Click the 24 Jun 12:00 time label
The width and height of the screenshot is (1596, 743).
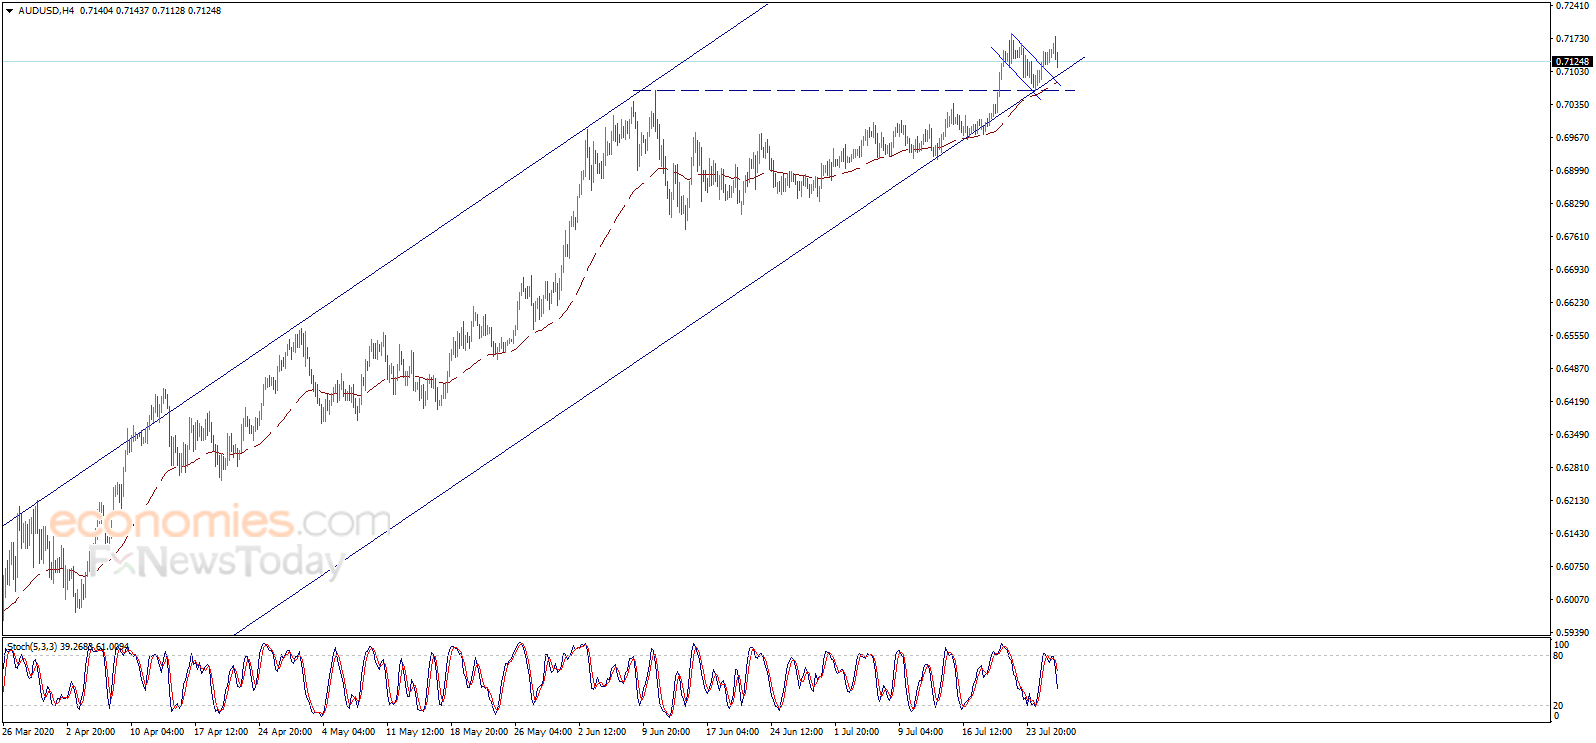(x=797, y=732)
